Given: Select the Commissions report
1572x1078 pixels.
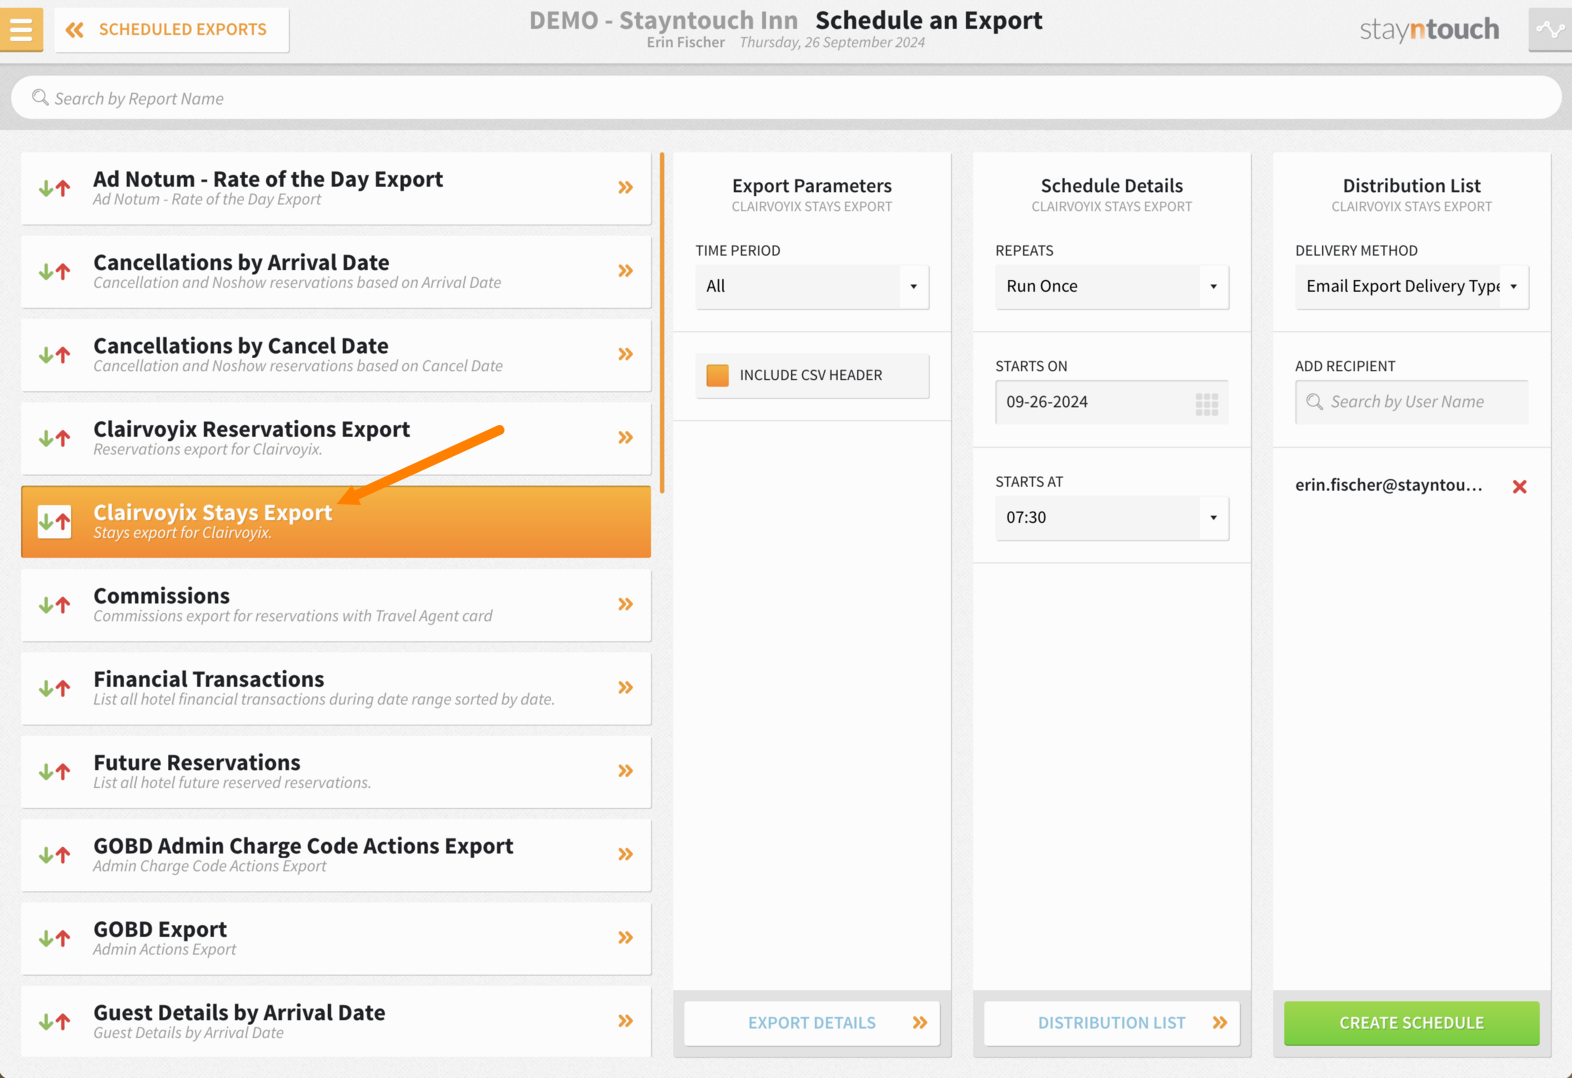Looking at the screenshot, I should (336, 605).
